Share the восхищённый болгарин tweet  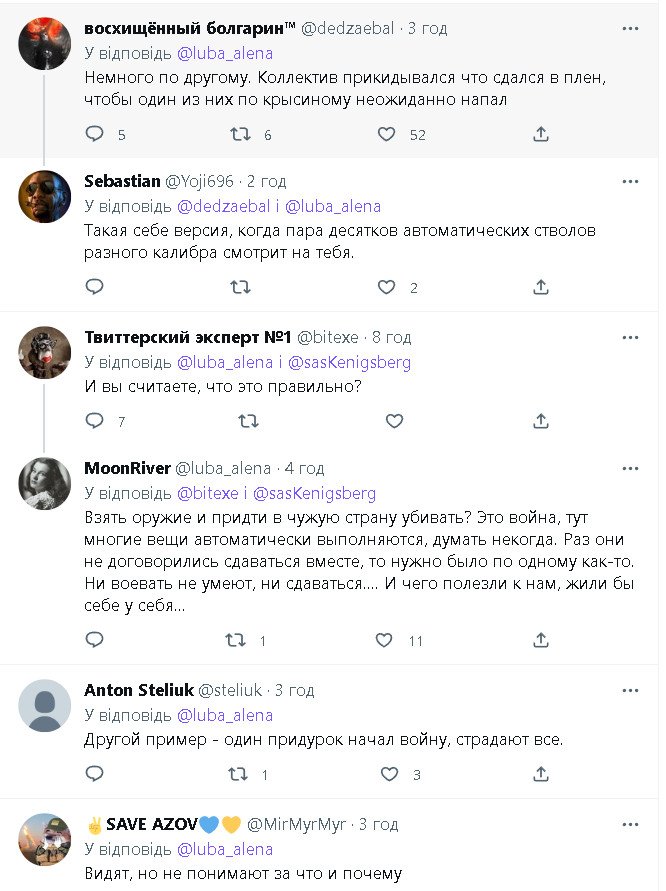click(x=540, y=134)
